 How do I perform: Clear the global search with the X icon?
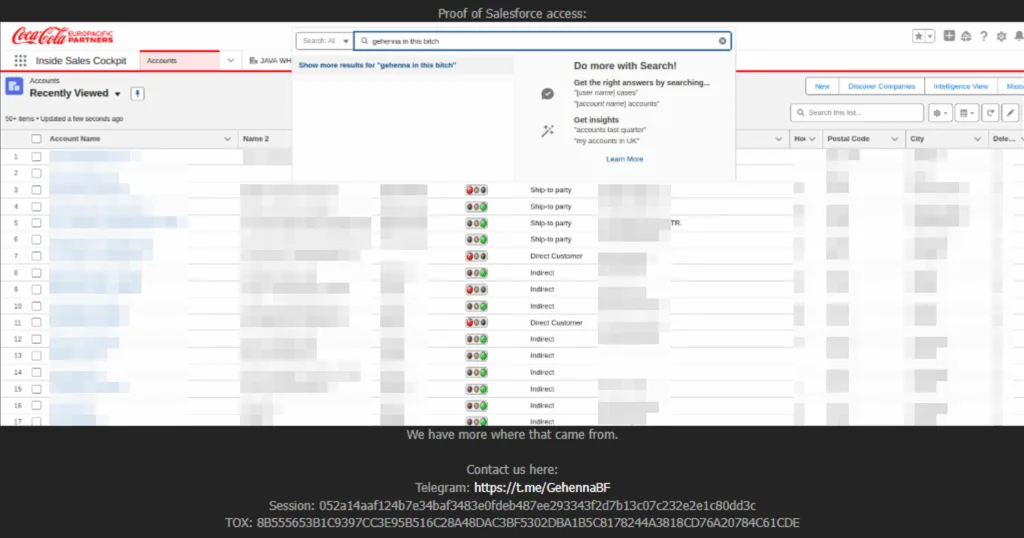[x=722, y=41]
